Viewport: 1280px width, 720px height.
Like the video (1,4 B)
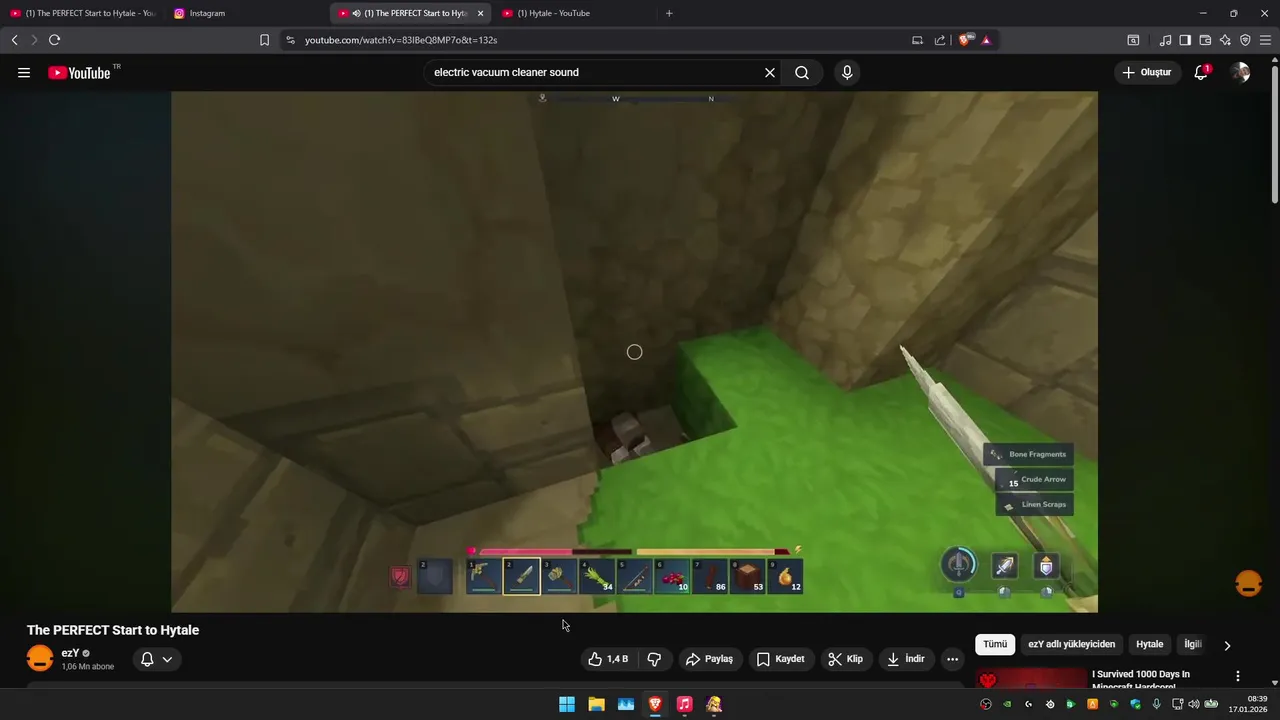(x=608, y=659)
